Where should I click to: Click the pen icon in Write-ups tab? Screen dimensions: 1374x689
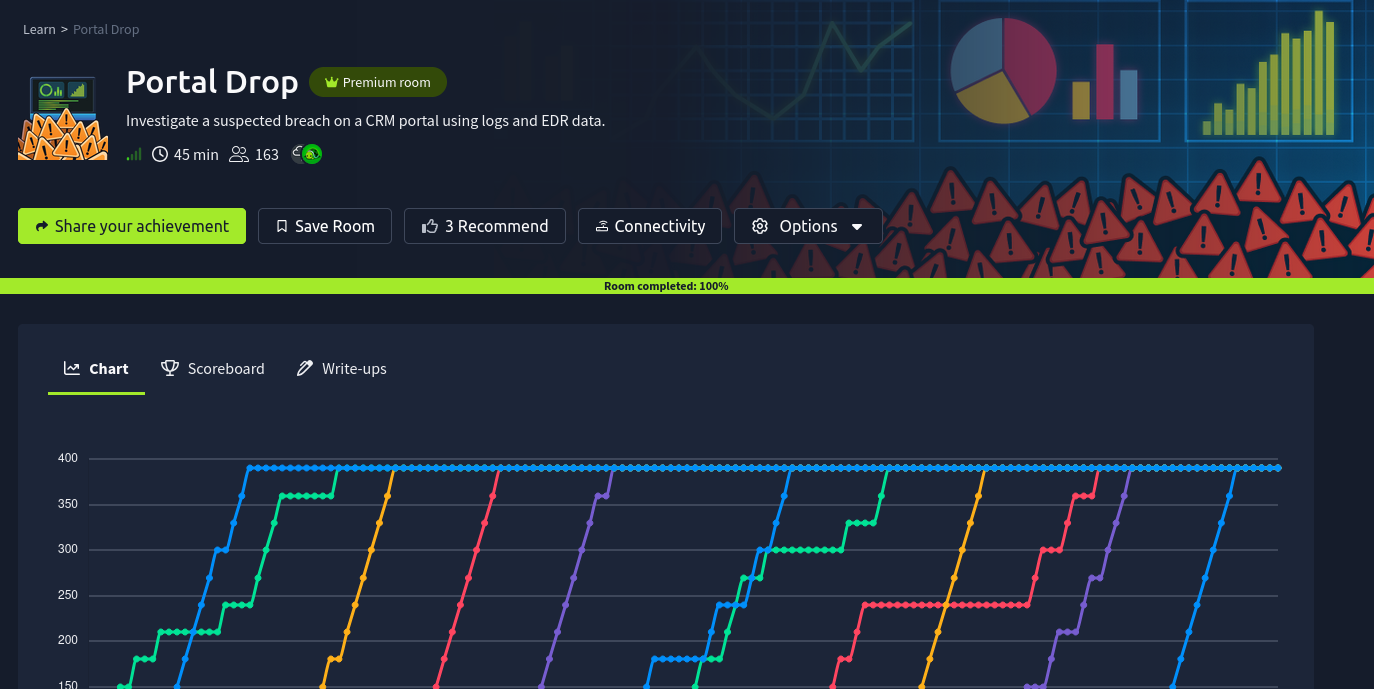305,368
